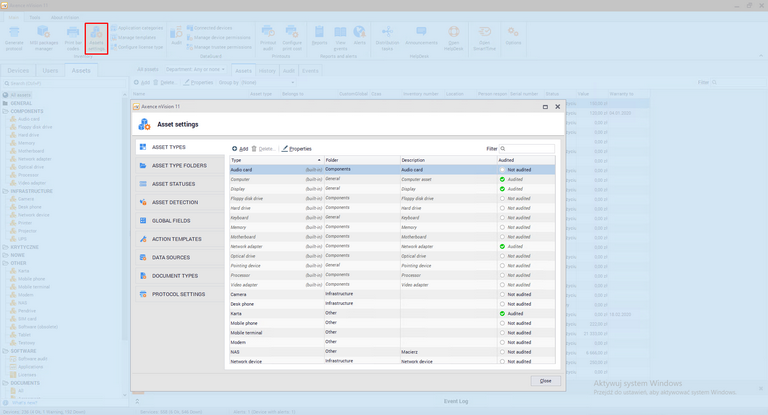
Task: Click the Asset Type Folders folder icon
Action: point(143,165)
